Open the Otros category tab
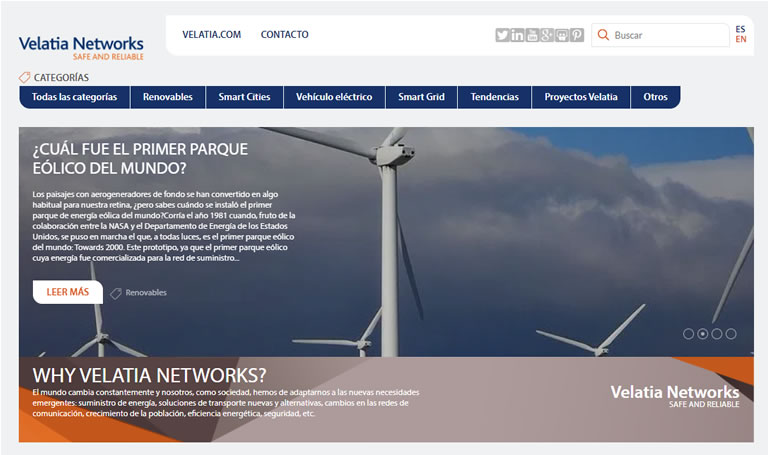The width and height of the screenshot is (768, 455). point(655,97)
